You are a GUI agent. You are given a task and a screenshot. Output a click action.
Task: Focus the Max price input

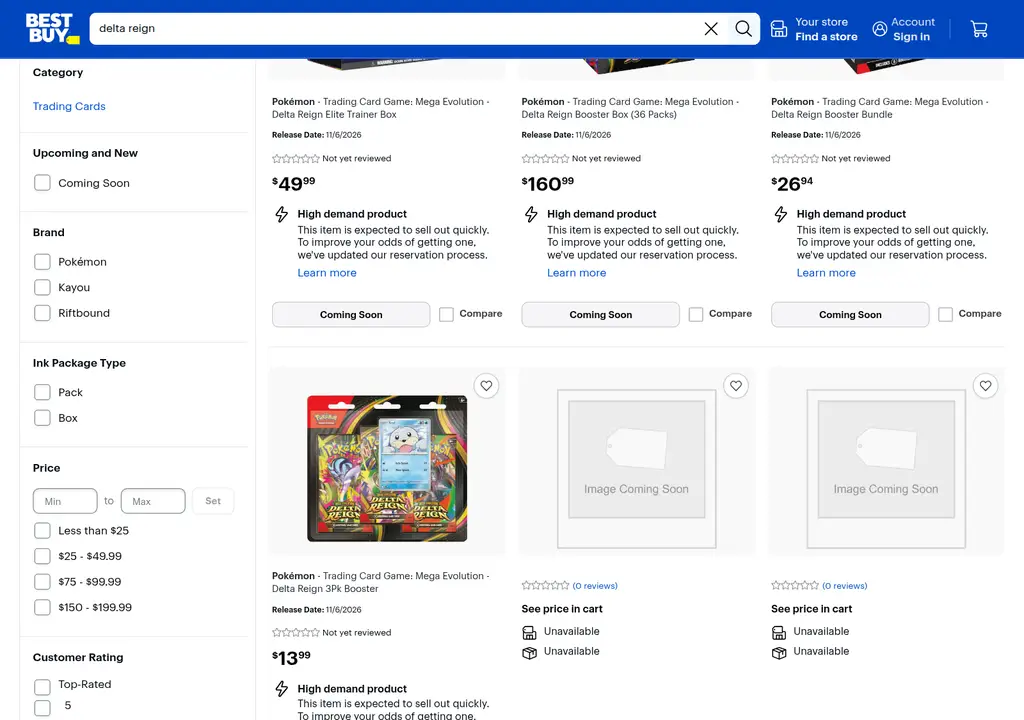point(153,501)
